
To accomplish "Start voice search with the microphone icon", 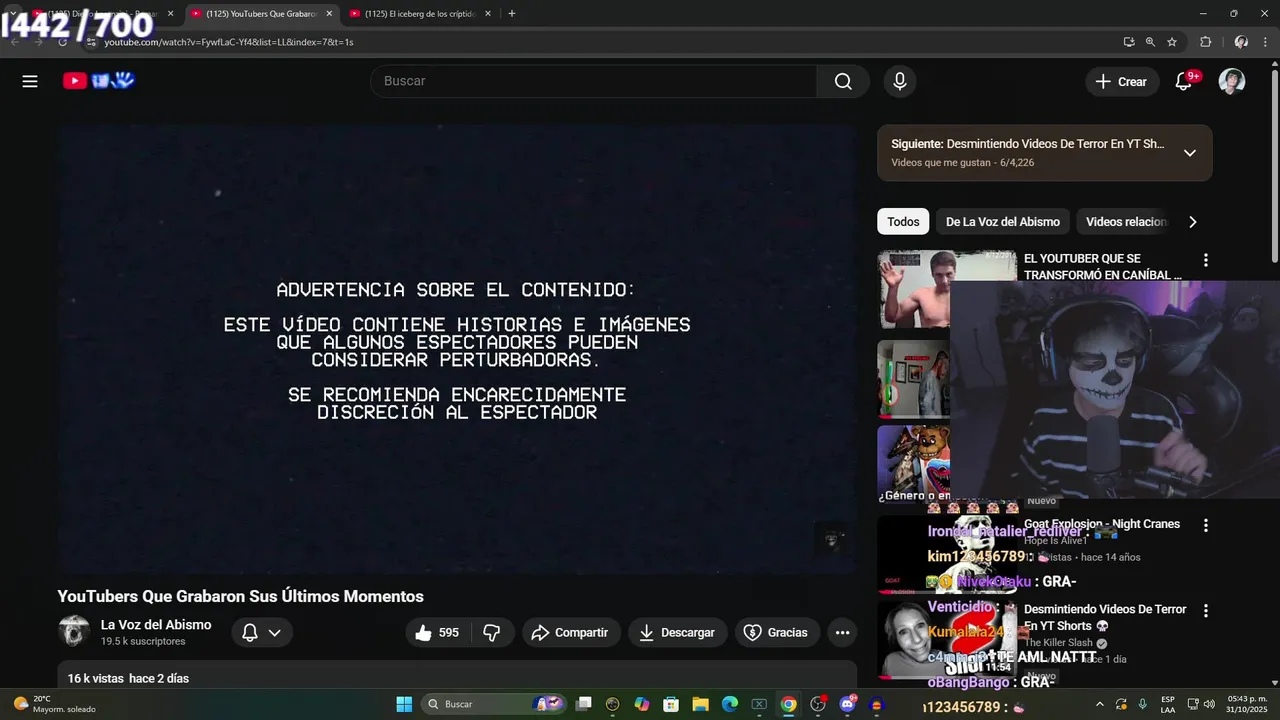I will click(x=900, y=81).
